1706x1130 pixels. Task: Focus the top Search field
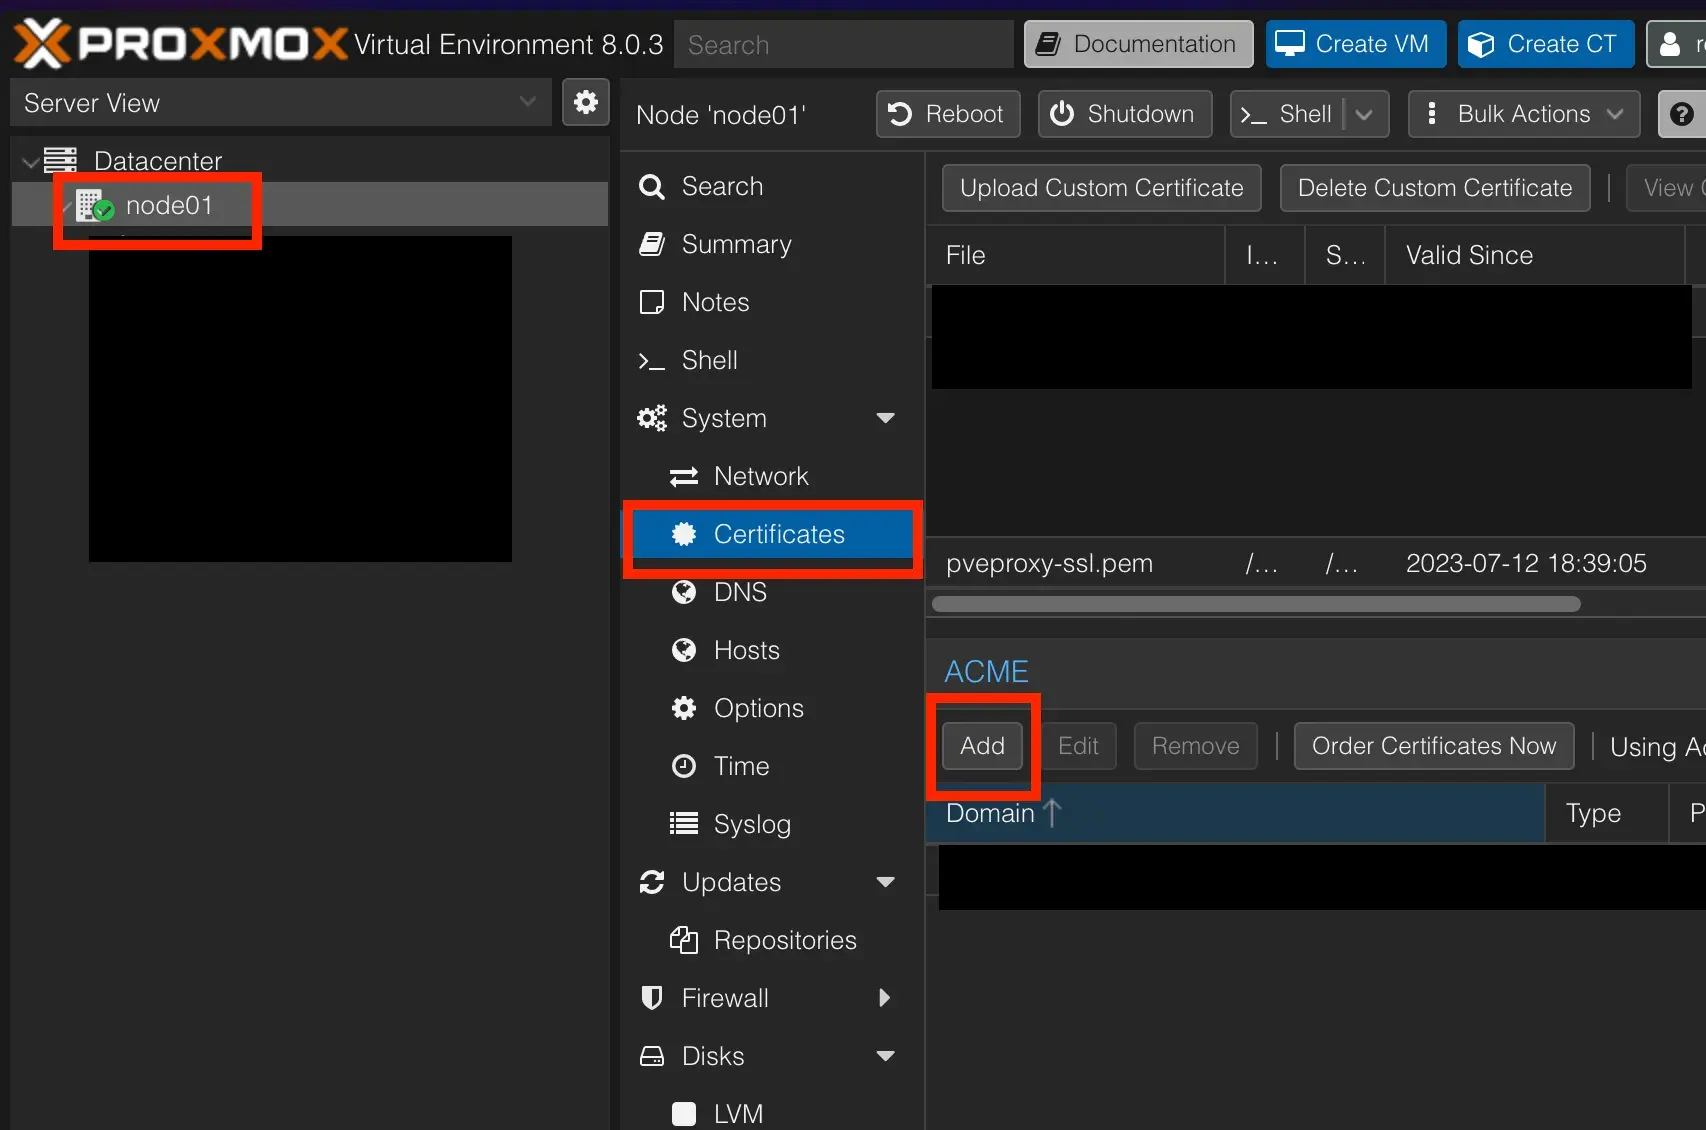844,44
